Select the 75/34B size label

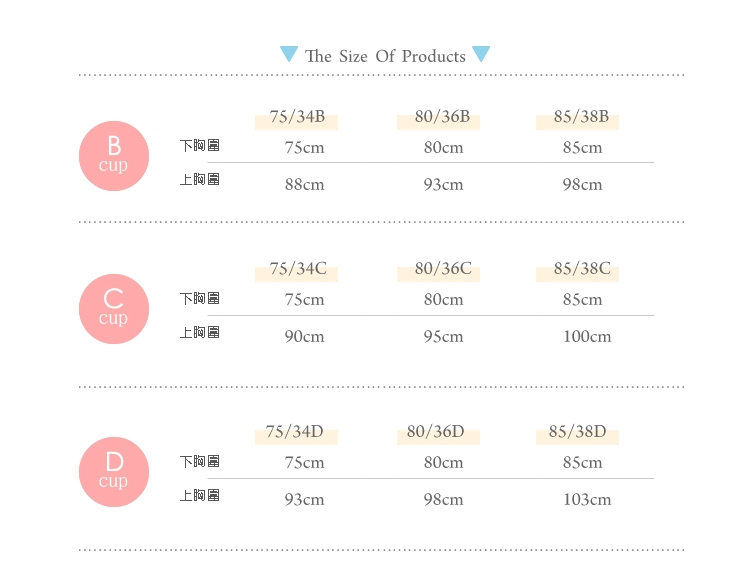297,117
